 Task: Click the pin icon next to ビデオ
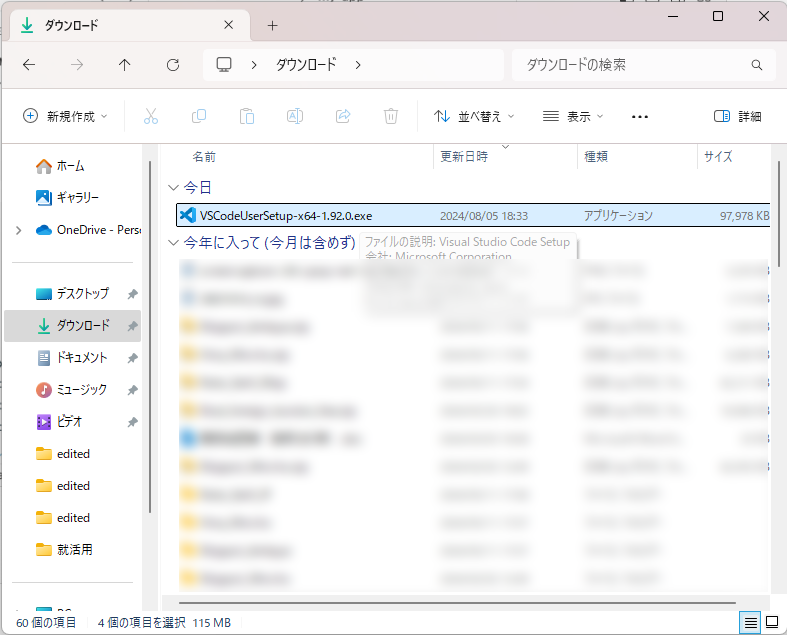click(x=133, y=422)
